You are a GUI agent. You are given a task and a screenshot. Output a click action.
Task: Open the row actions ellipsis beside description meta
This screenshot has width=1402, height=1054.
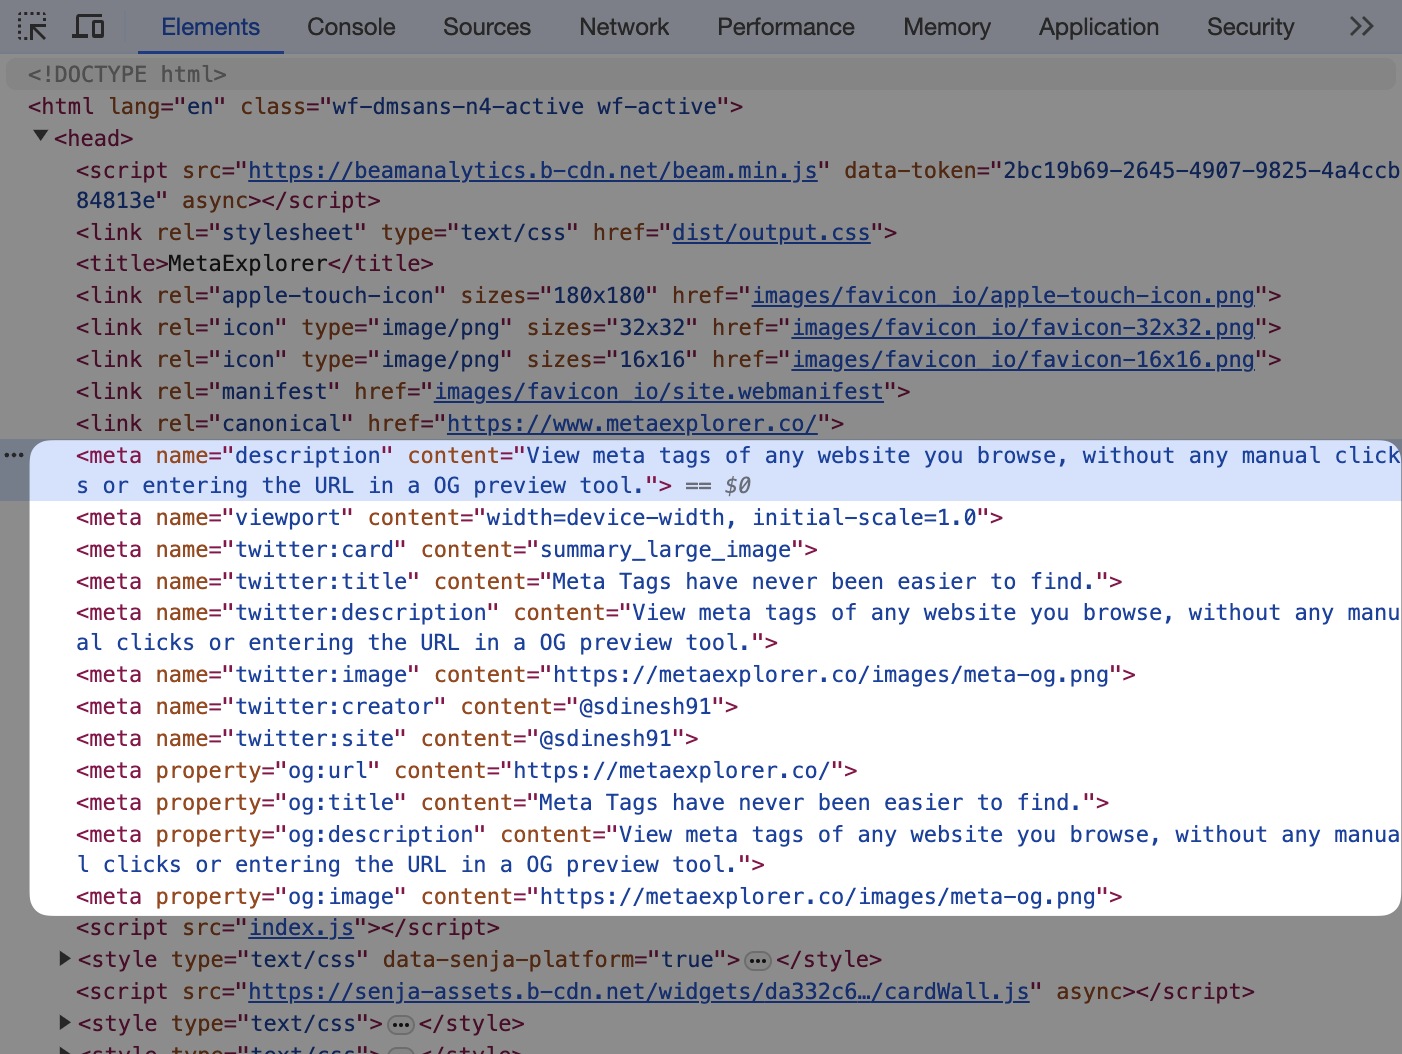click(x=14, y=455)
